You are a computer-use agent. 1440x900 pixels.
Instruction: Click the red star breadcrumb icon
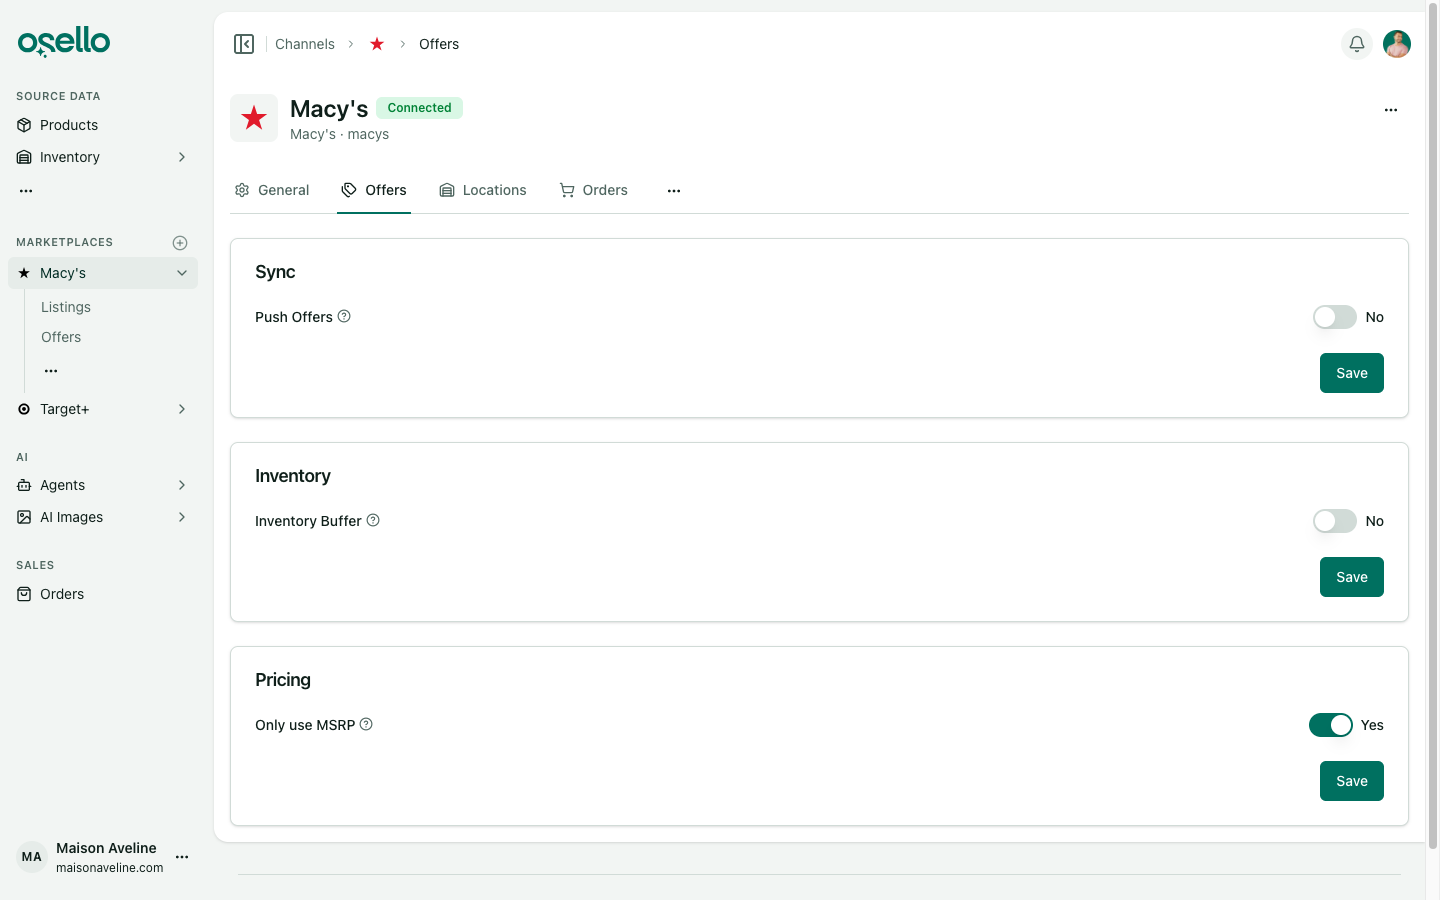377,44
